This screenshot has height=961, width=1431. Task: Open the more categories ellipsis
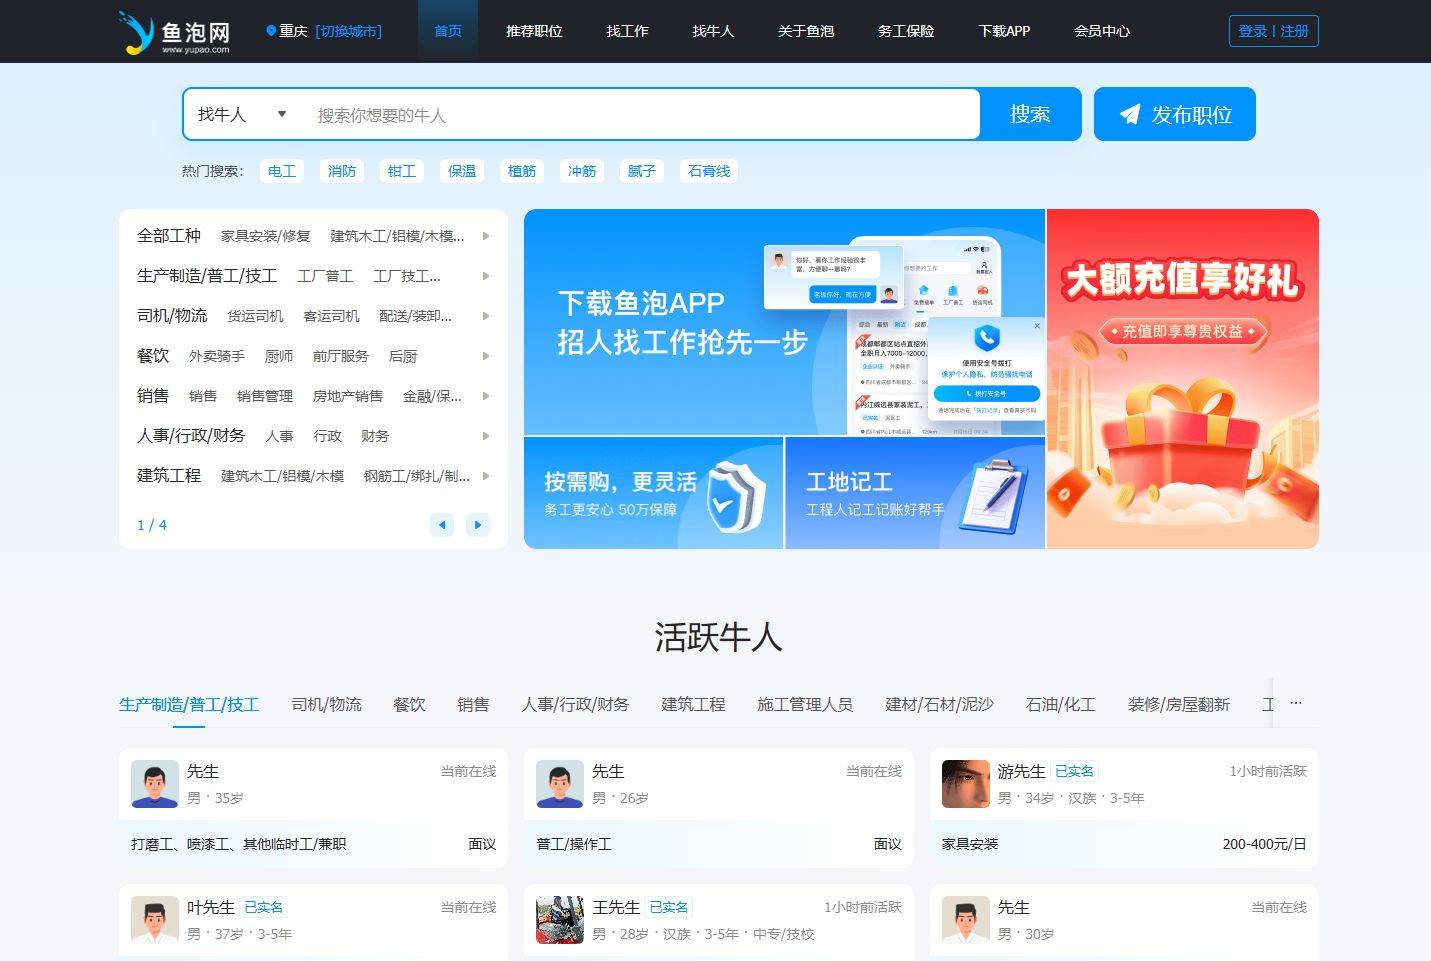[1296, 703]
